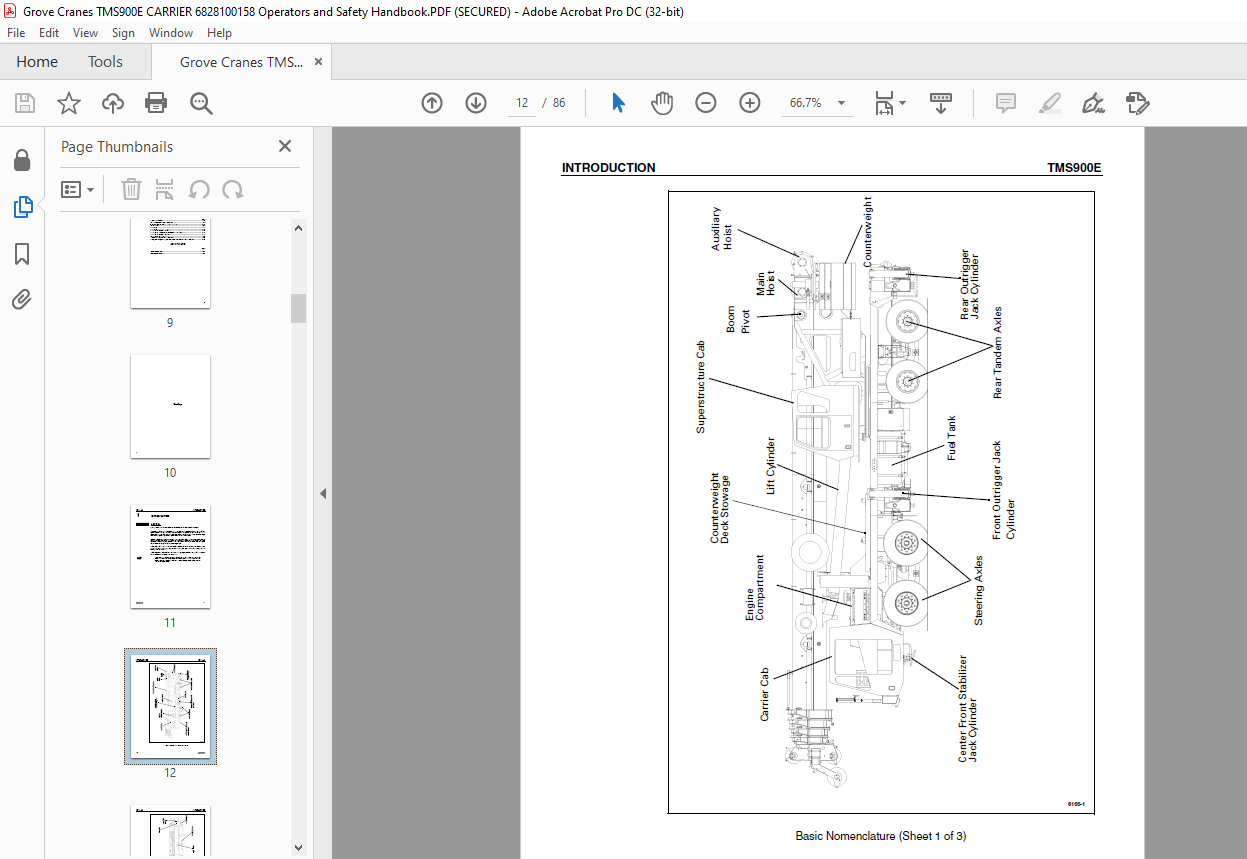
Task: Click the INTRODUCTION page header text
Action: [608, 168]
